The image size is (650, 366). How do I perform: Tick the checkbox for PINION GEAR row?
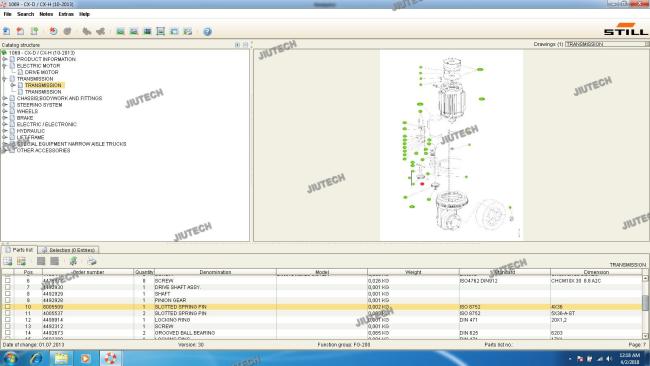7,300
